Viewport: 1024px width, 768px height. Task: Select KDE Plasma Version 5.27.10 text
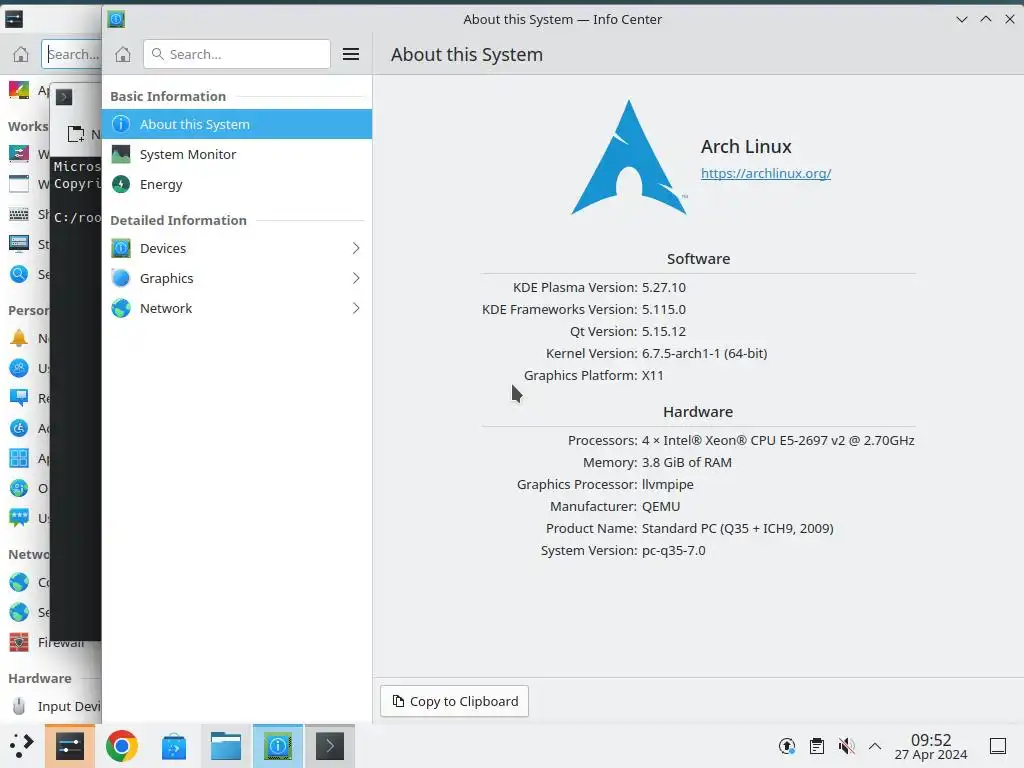pyautogui.click(x=664, y=287)
